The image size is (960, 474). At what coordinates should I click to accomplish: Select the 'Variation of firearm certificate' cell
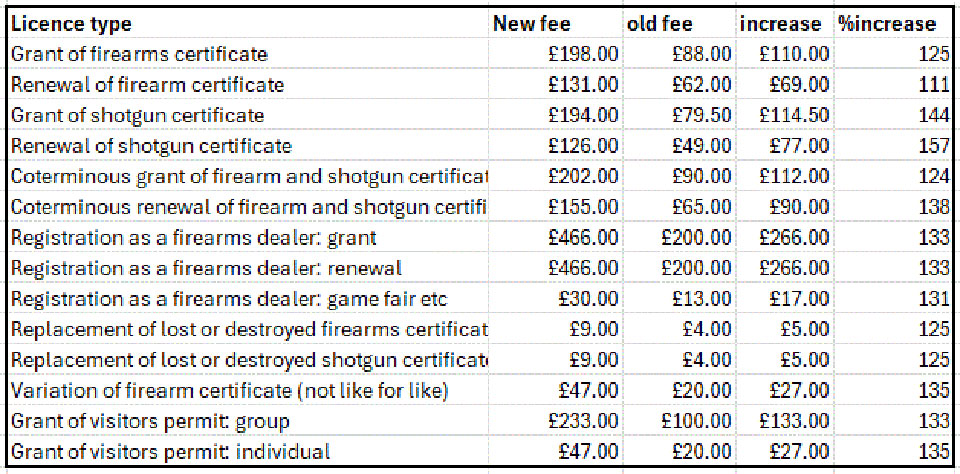[229, 391]
